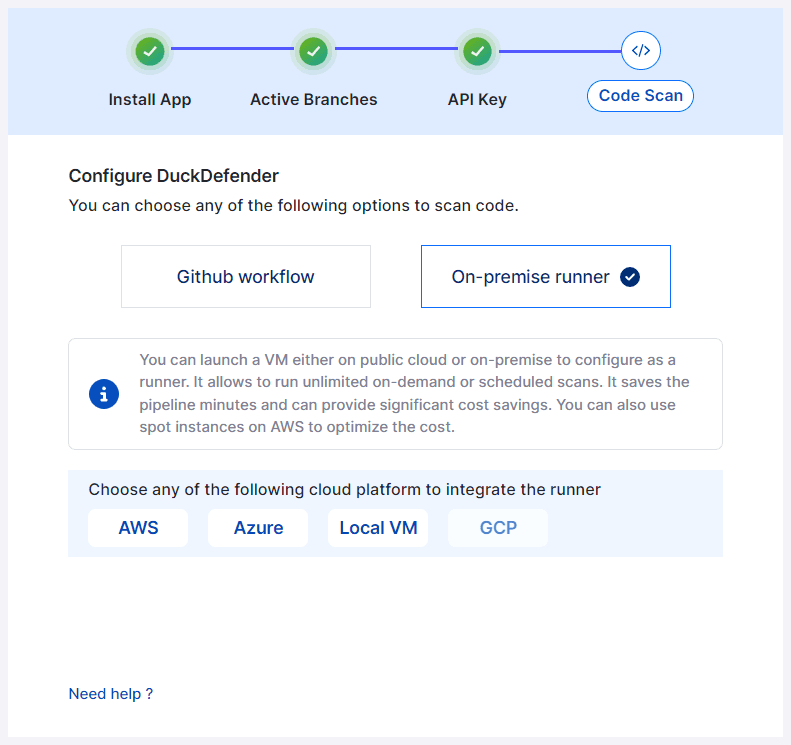Click the Configure DuckDefender heading

[174, 176]
